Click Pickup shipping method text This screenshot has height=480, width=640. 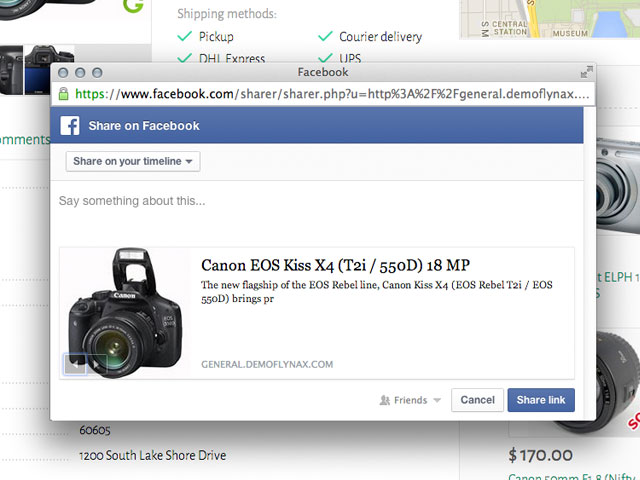[x=216, y=37]
